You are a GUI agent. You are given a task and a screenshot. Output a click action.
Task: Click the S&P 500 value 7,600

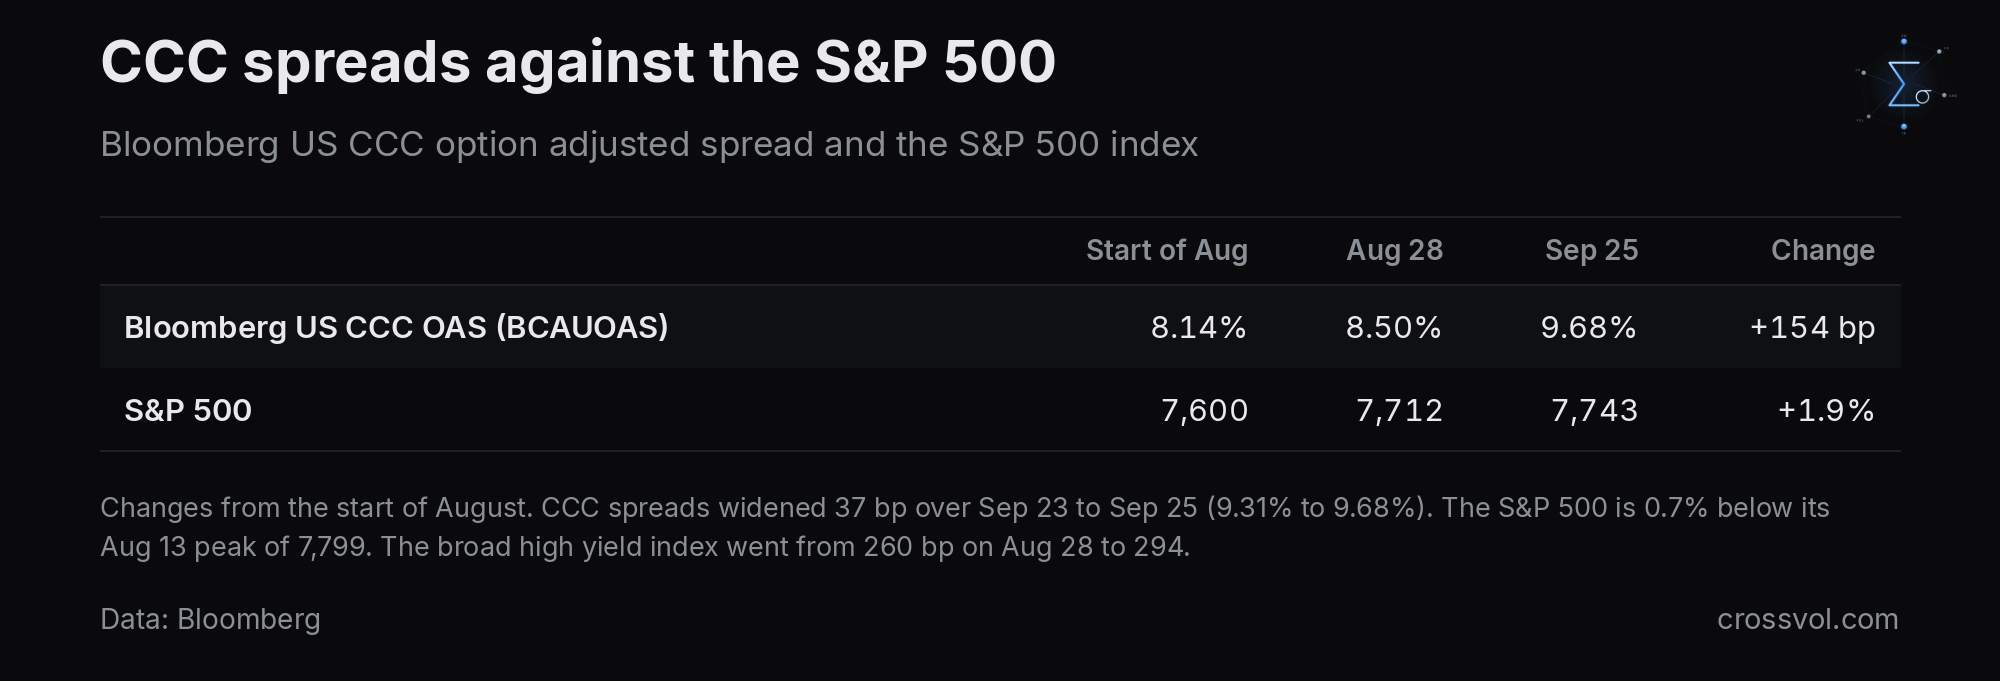1204,410
